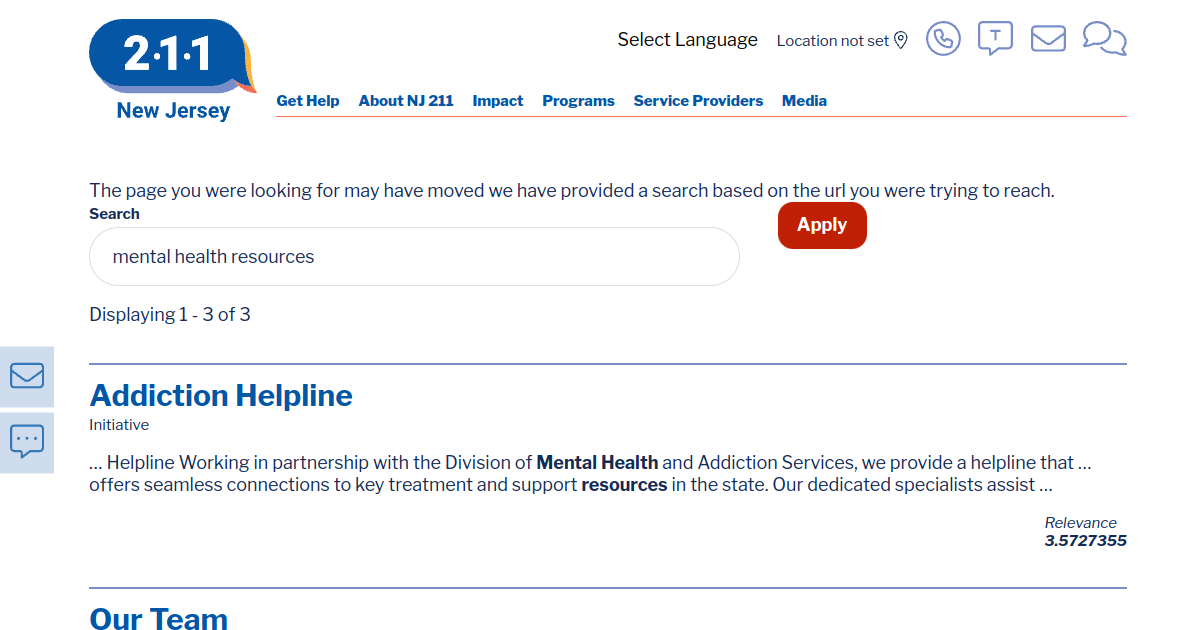Click the 2-1-1 New Jersey logo

coord(172,70)
